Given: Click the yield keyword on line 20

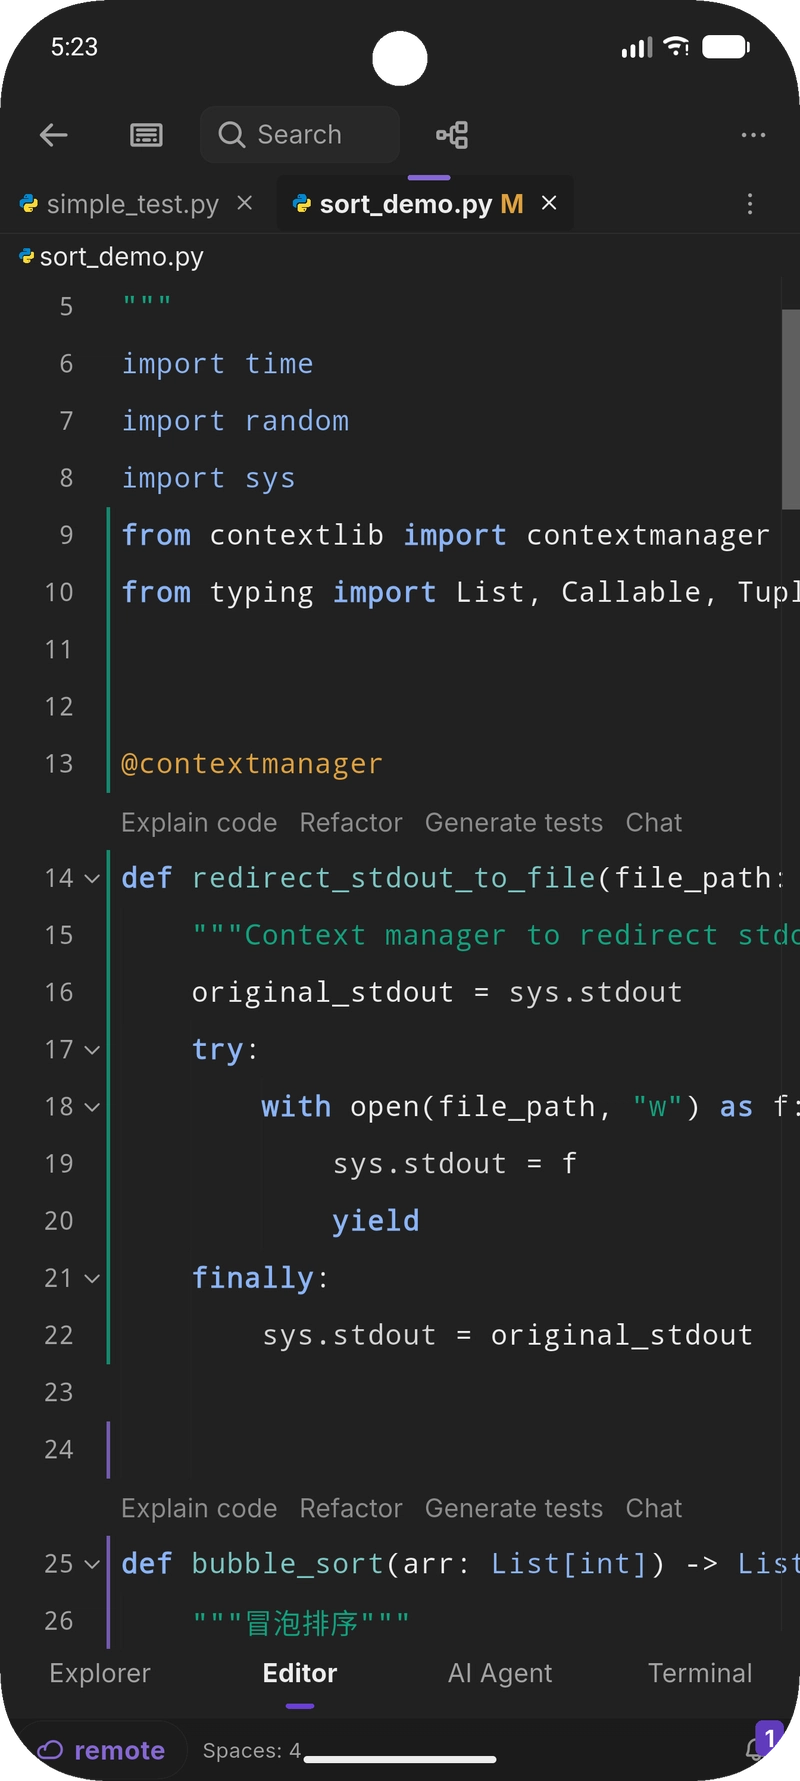Looking at the screenshot, I should 376,1221.
